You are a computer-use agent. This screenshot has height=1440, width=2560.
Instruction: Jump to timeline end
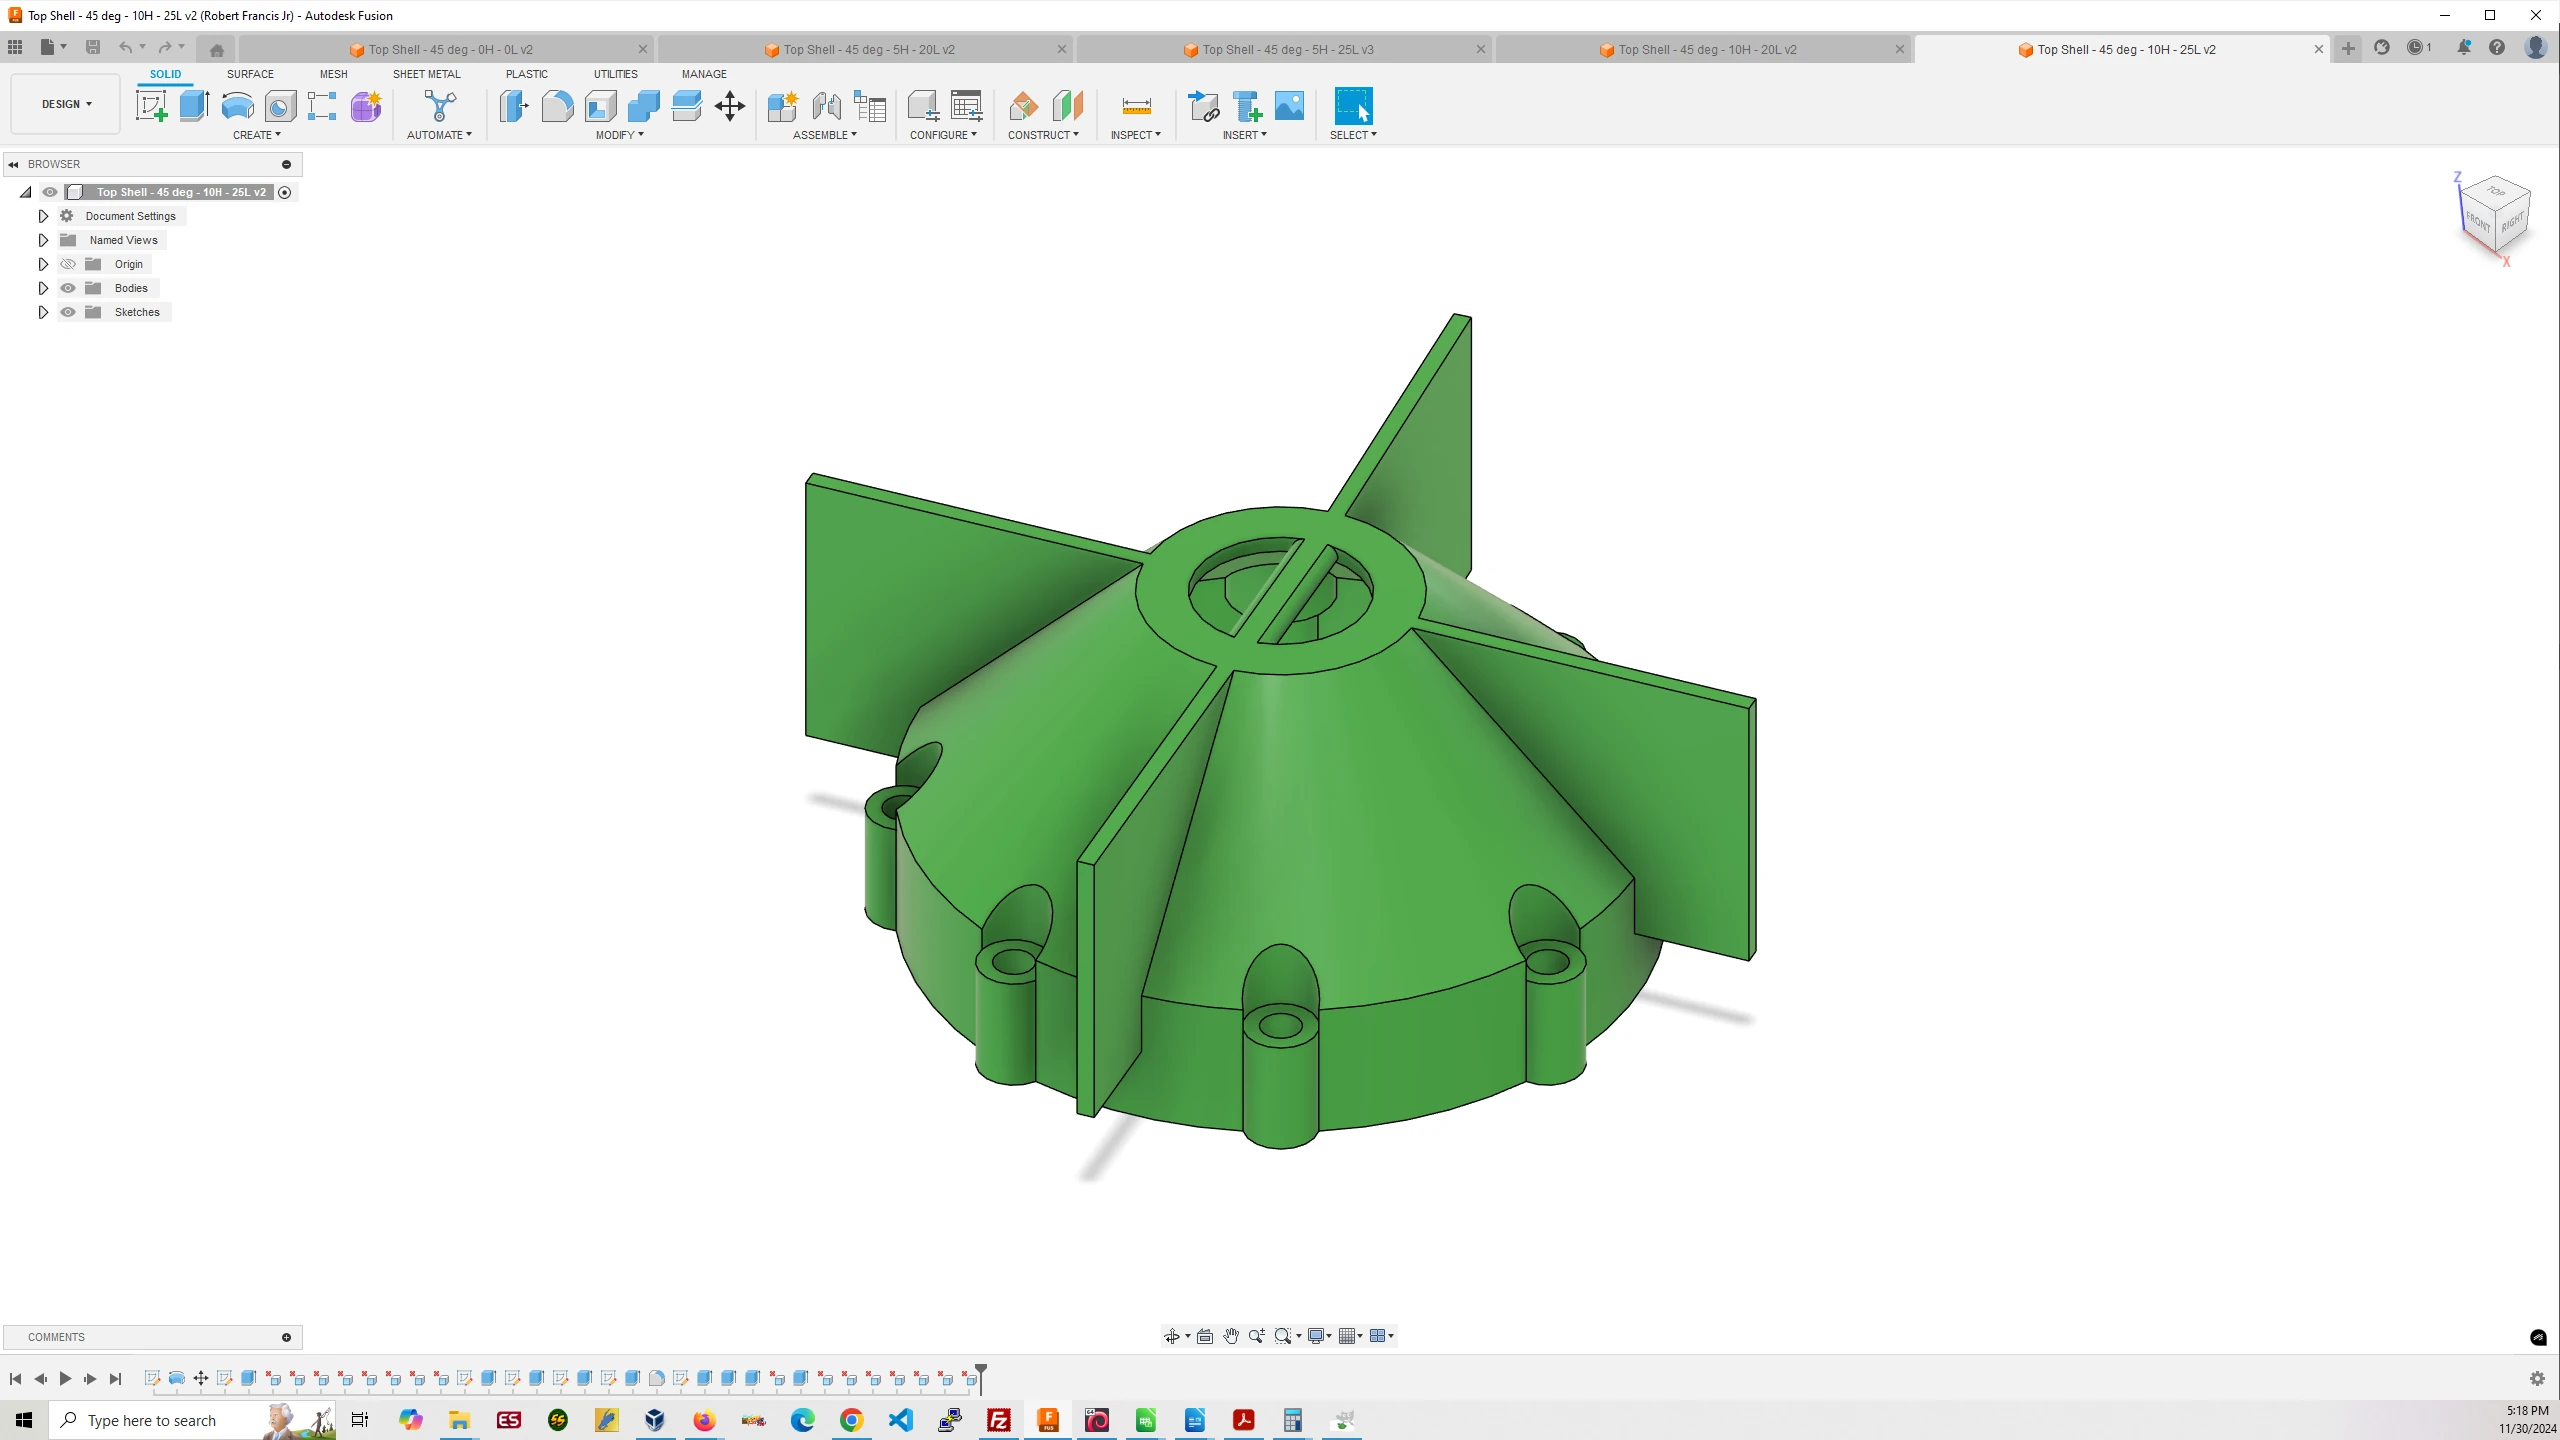pyautogui.click(x=115, y=1379)
